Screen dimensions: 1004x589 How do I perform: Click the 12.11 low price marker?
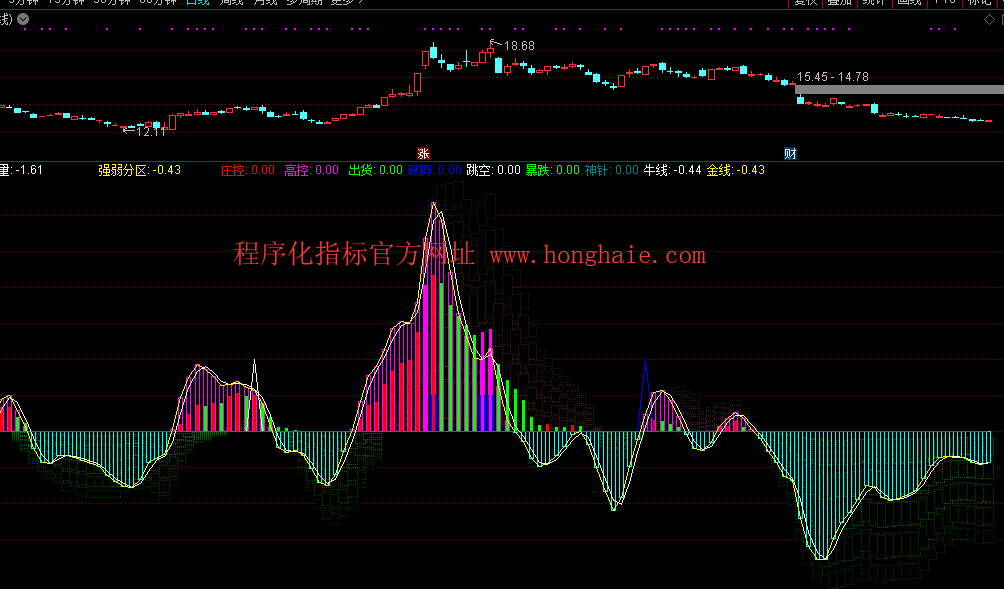tap(150, 131)
